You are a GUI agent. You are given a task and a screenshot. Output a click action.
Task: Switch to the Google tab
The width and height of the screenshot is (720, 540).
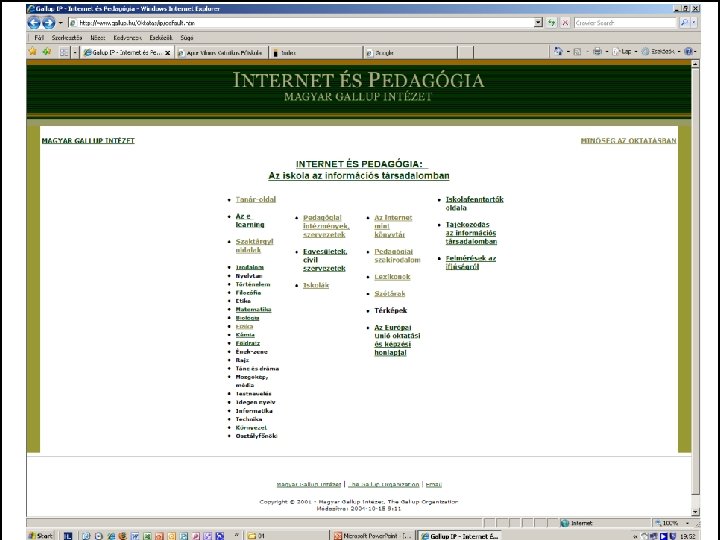click(x=411, y=53)
